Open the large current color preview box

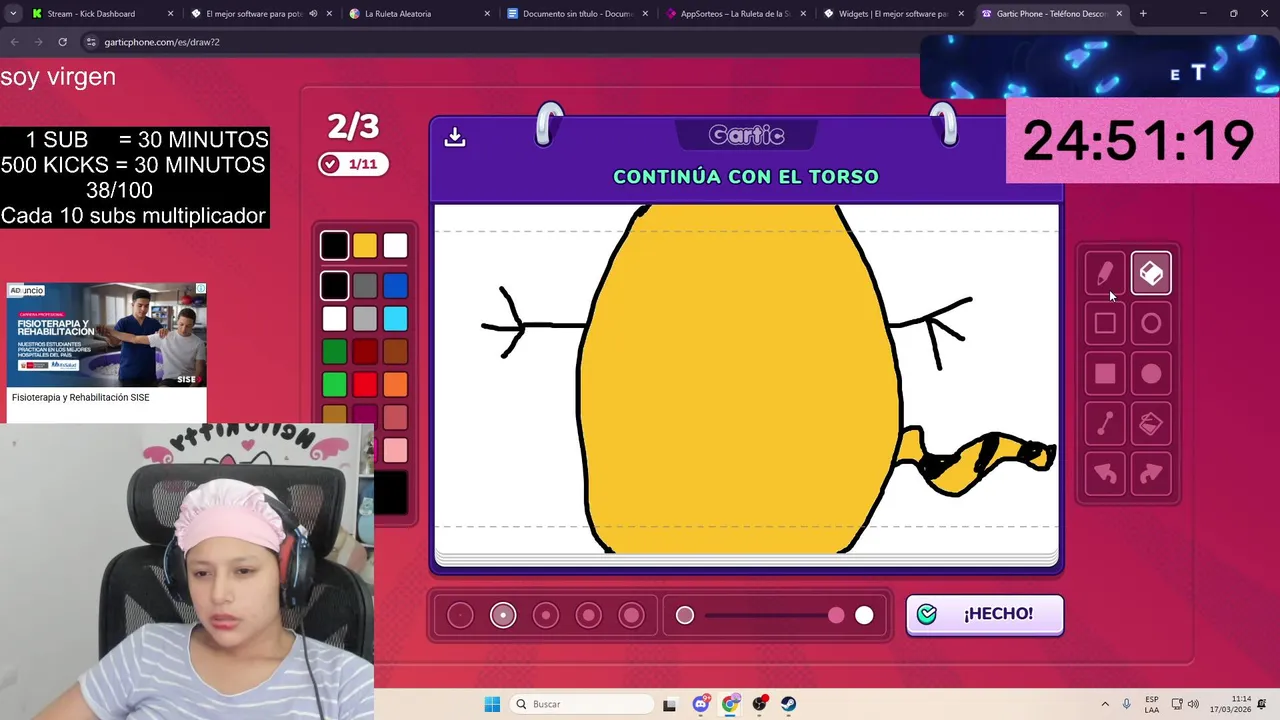(x=390, y=492)
